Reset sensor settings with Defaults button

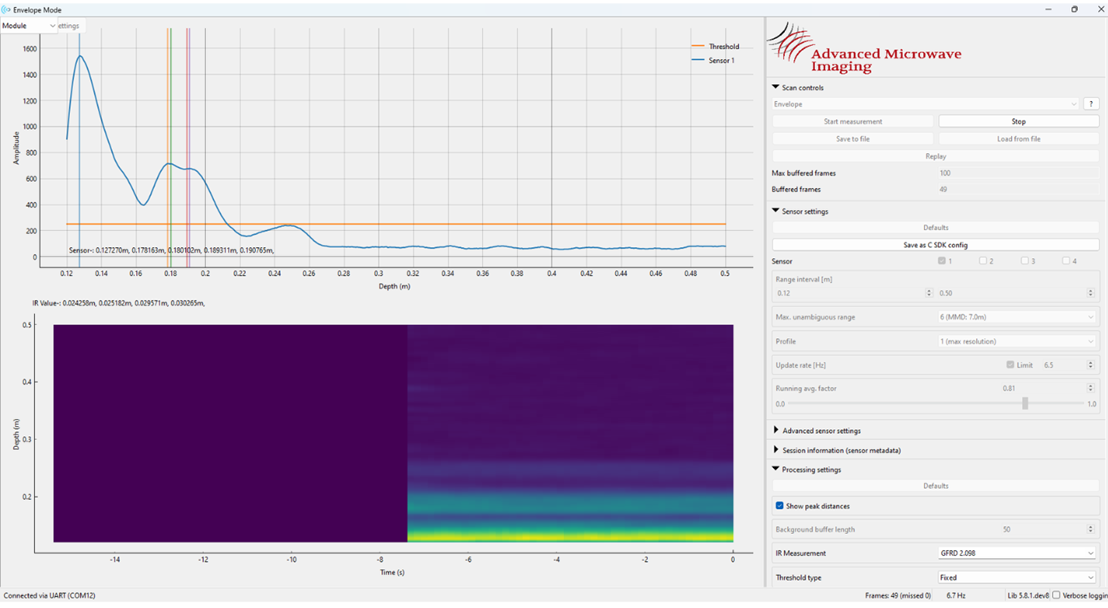coord(936,228)
